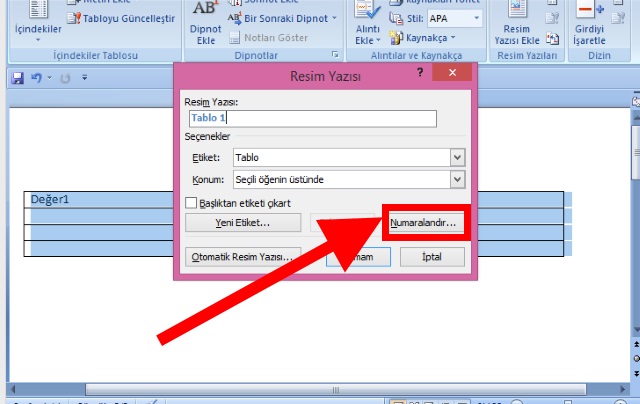The image size is (640, 404).
Task: Jump to next footnote via Bir Sonraki Dipnot
Action: (278, 18)
